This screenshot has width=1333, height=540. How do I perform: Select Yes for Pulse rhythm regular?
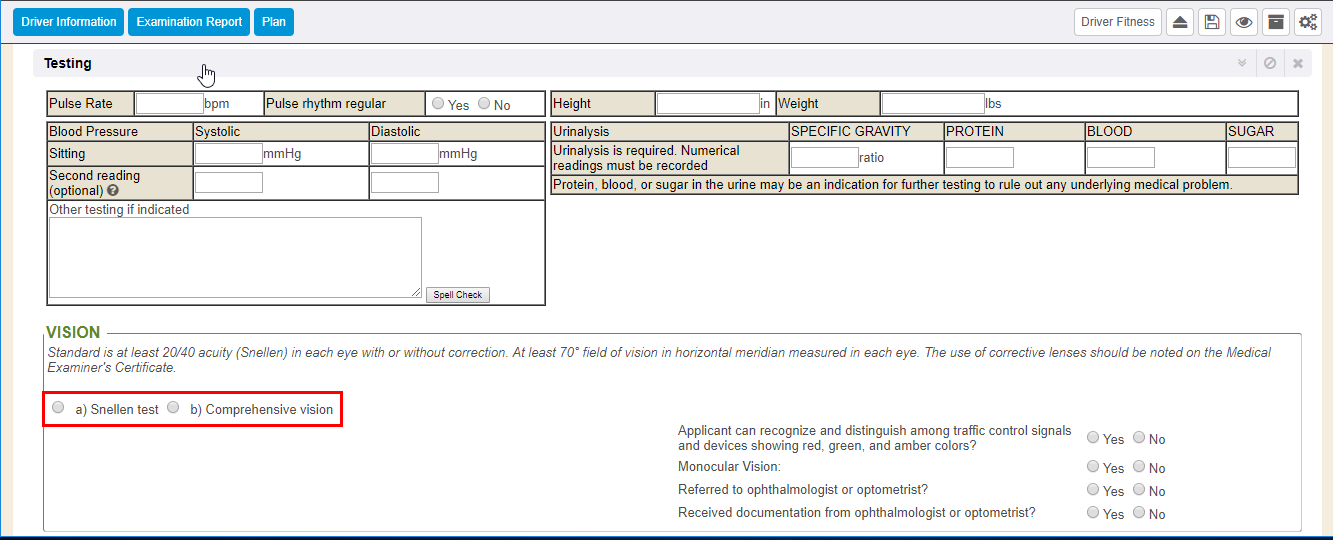tap(438, 103)
